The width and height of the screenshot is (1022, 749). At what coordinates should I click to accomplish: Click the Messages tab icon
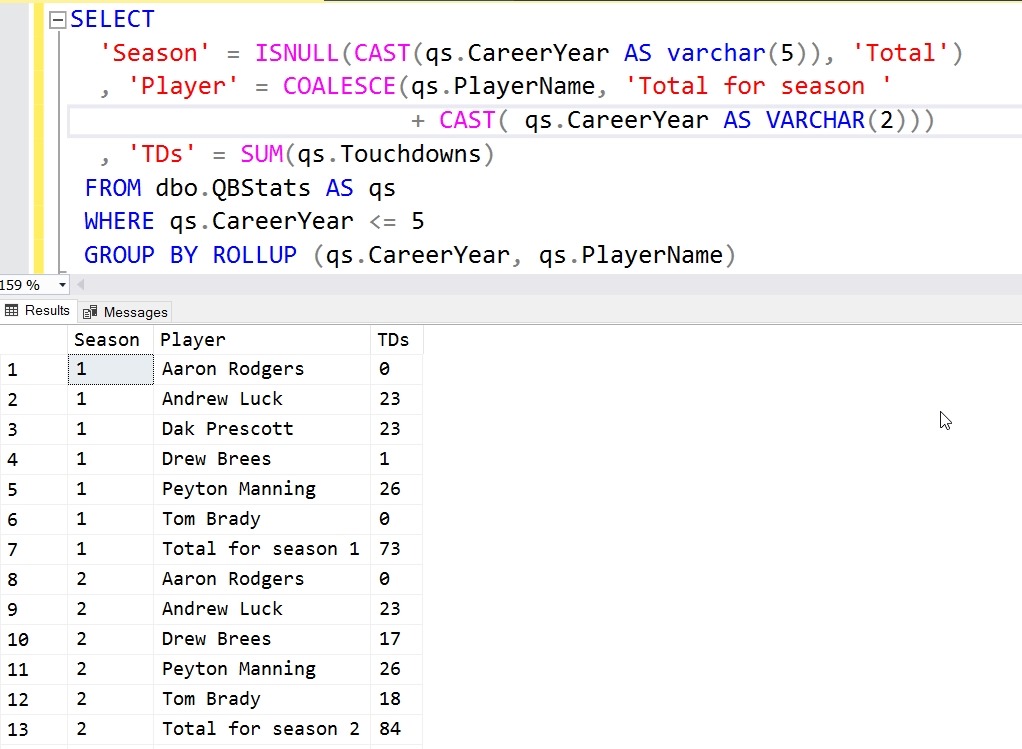coord(91,312)
